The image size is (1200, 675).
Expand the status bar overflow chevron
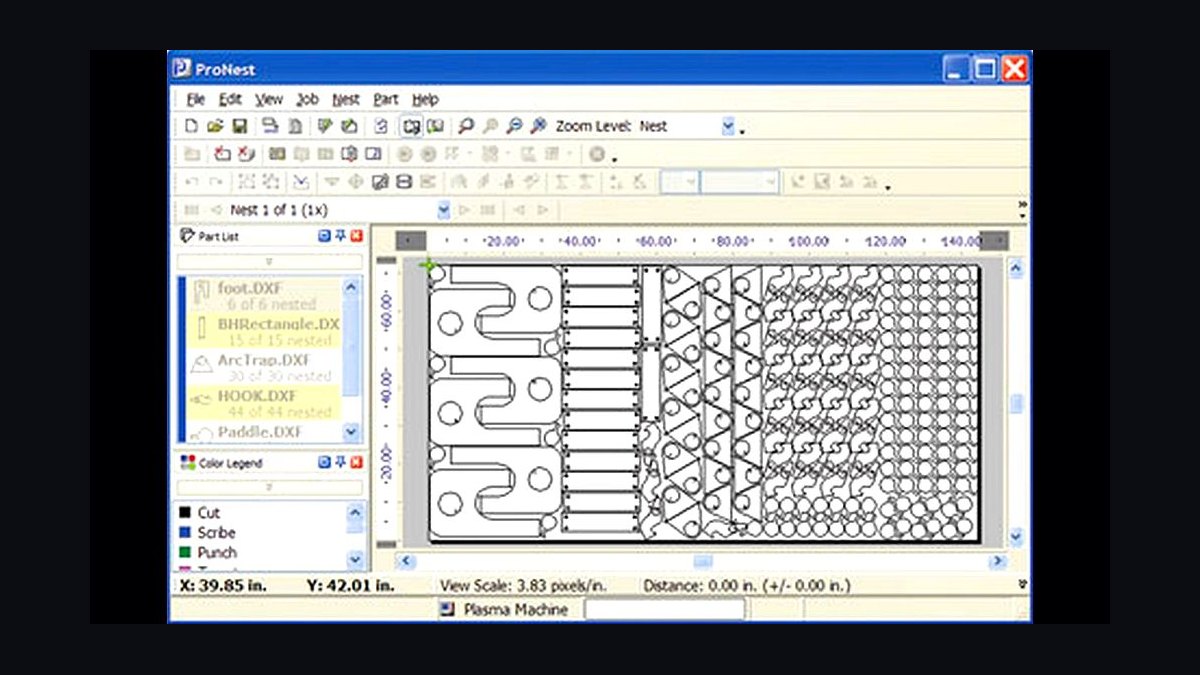click(x=1022, y=584)
